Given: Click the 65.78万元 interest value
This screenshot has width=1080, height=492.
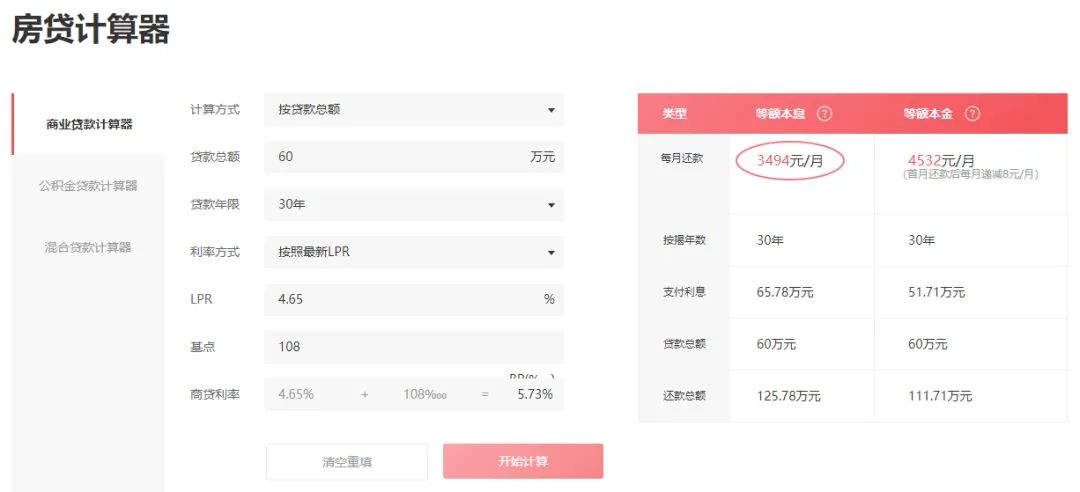Looking at the screenshot, I should coord(785,293).
